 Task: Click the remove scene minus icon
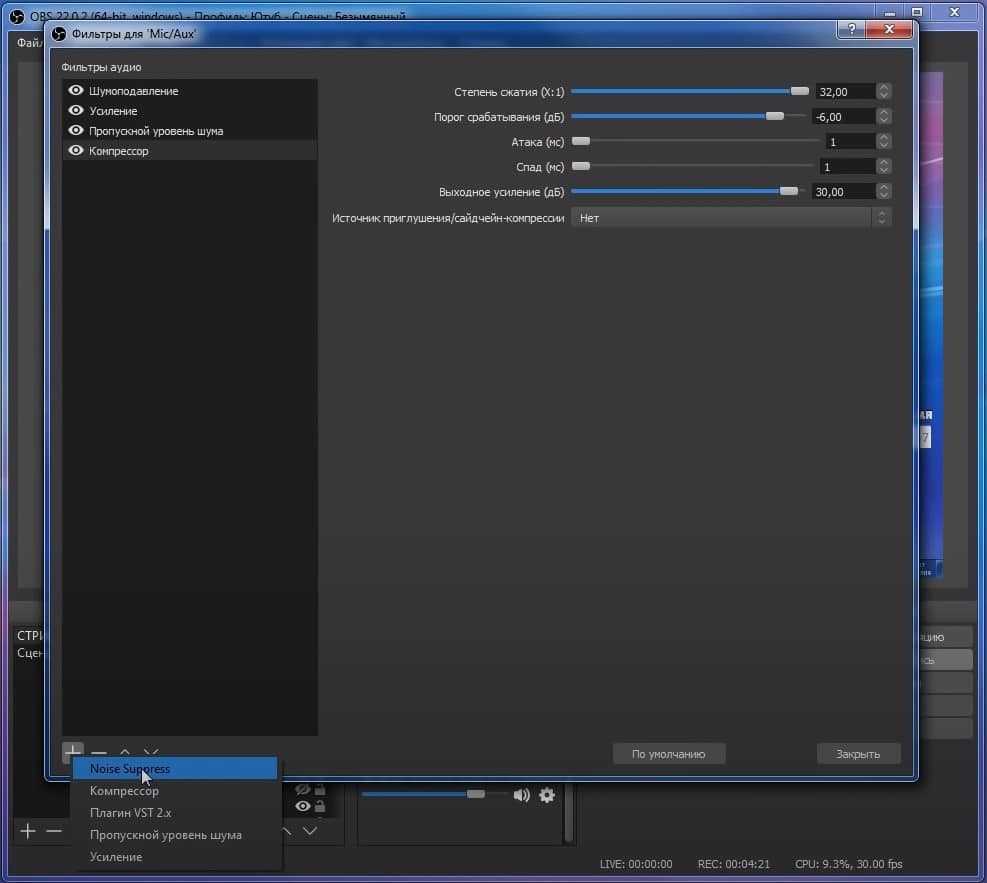(x=54, y=831)
